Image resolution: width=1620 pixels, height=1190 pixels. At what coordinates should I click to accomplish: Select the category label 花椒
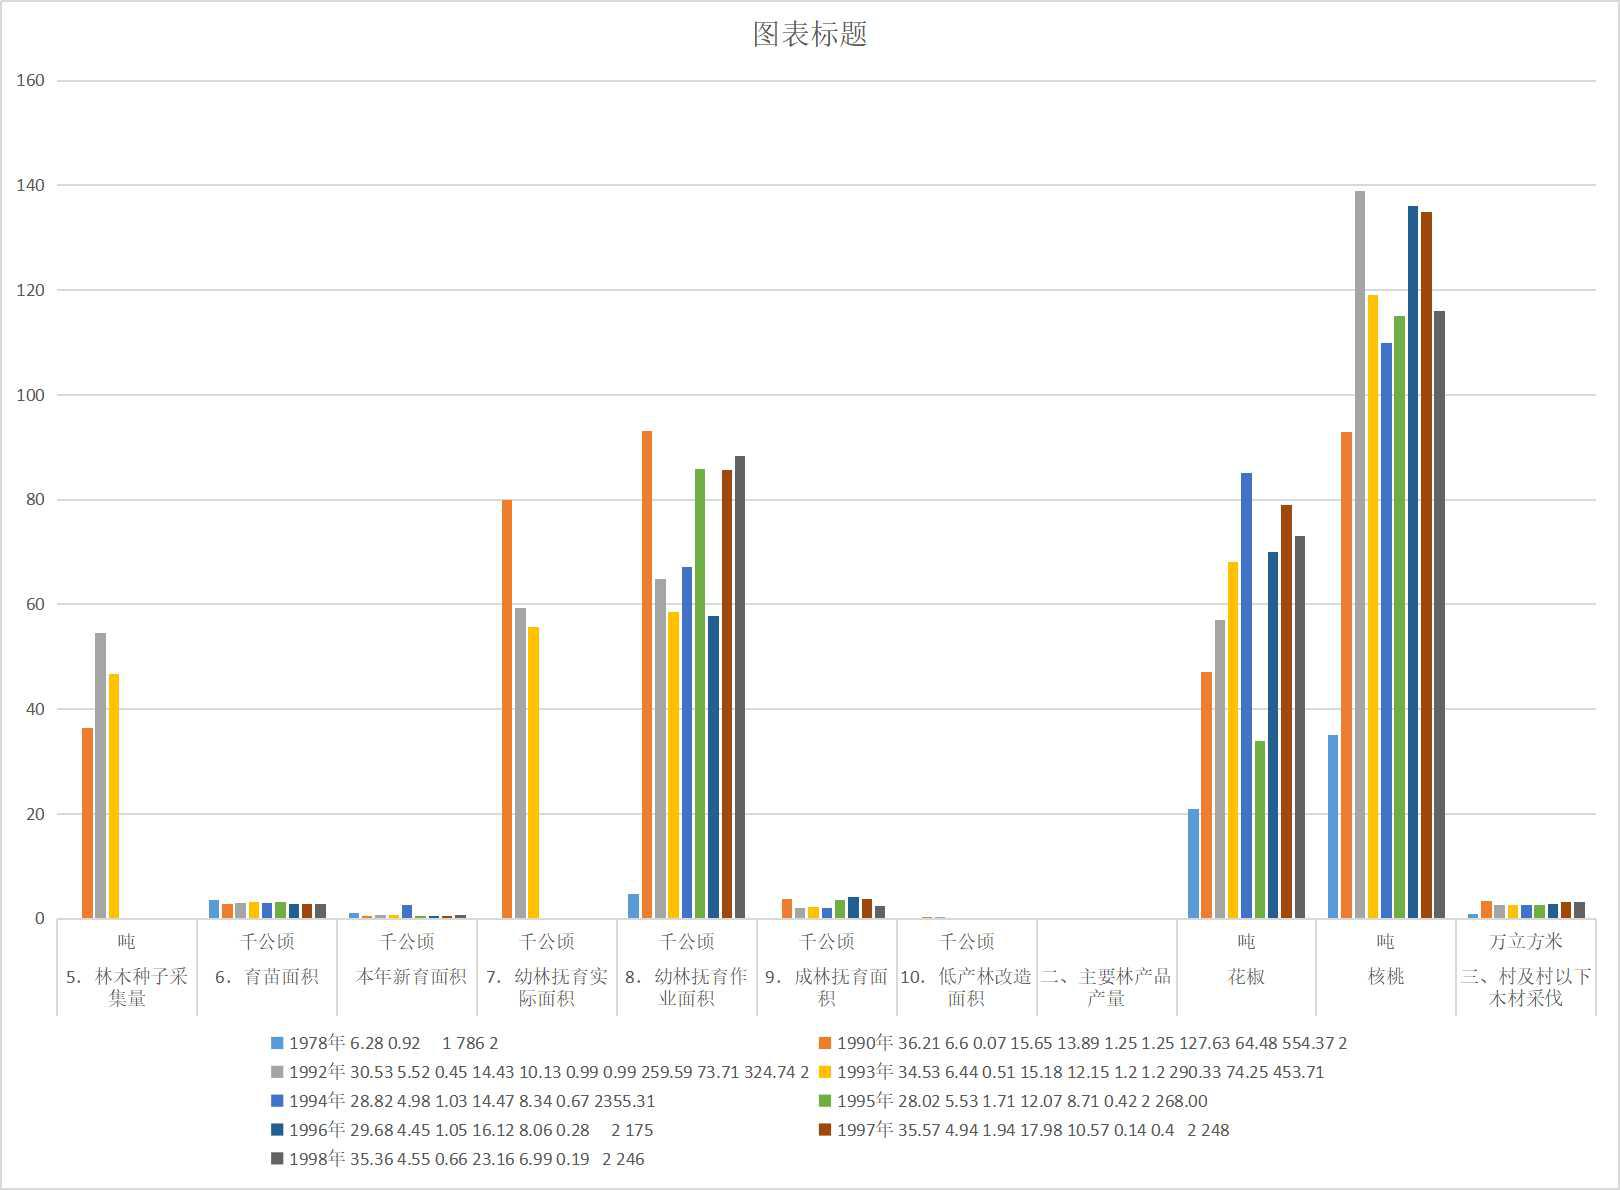point(1246,977)
